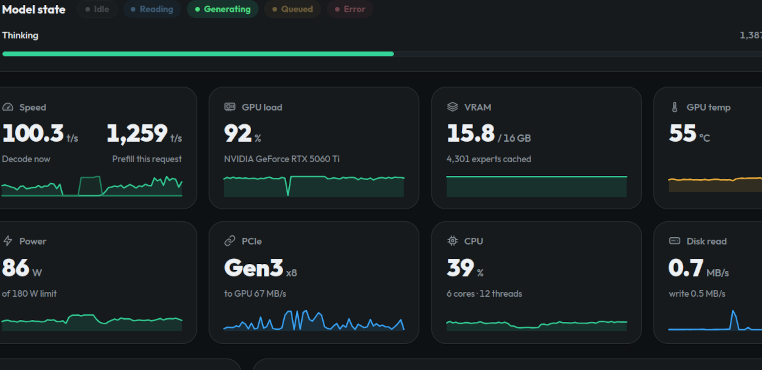Image resolution: width=762 pixels, height=370 pixels.
Task: Click the Disk read drive icon
Action: 675,241
